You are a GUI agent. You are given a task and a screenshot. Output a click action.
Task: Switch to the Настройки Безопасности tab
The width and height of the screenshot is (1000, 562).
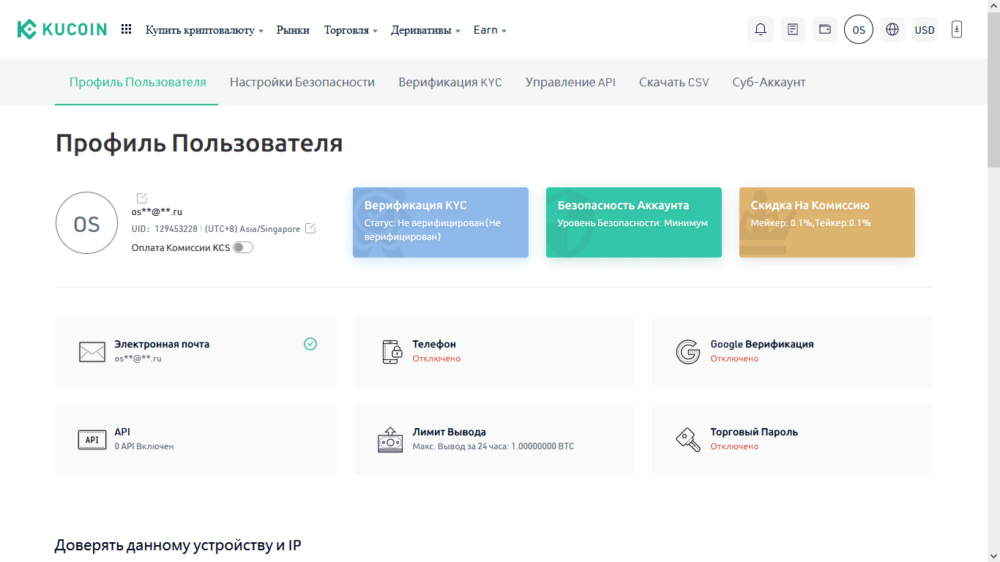point(302,82)
